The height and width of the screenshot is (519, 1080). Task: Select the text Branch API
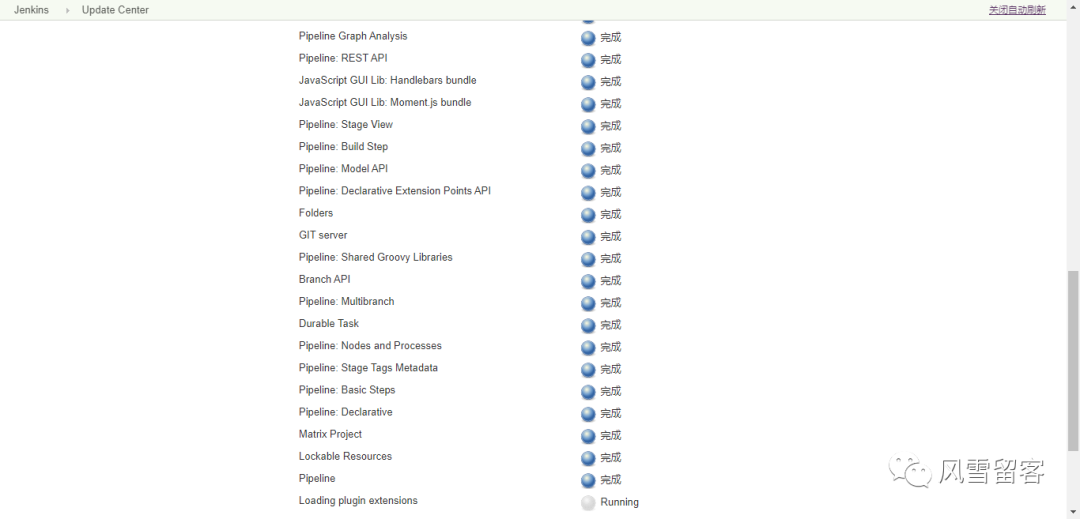pos(324,279)
